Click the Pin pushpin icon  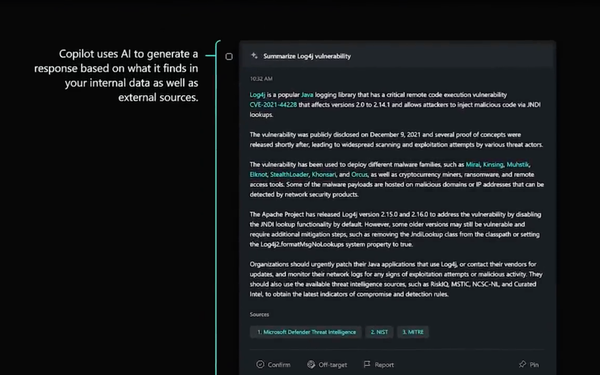point(522,364)
